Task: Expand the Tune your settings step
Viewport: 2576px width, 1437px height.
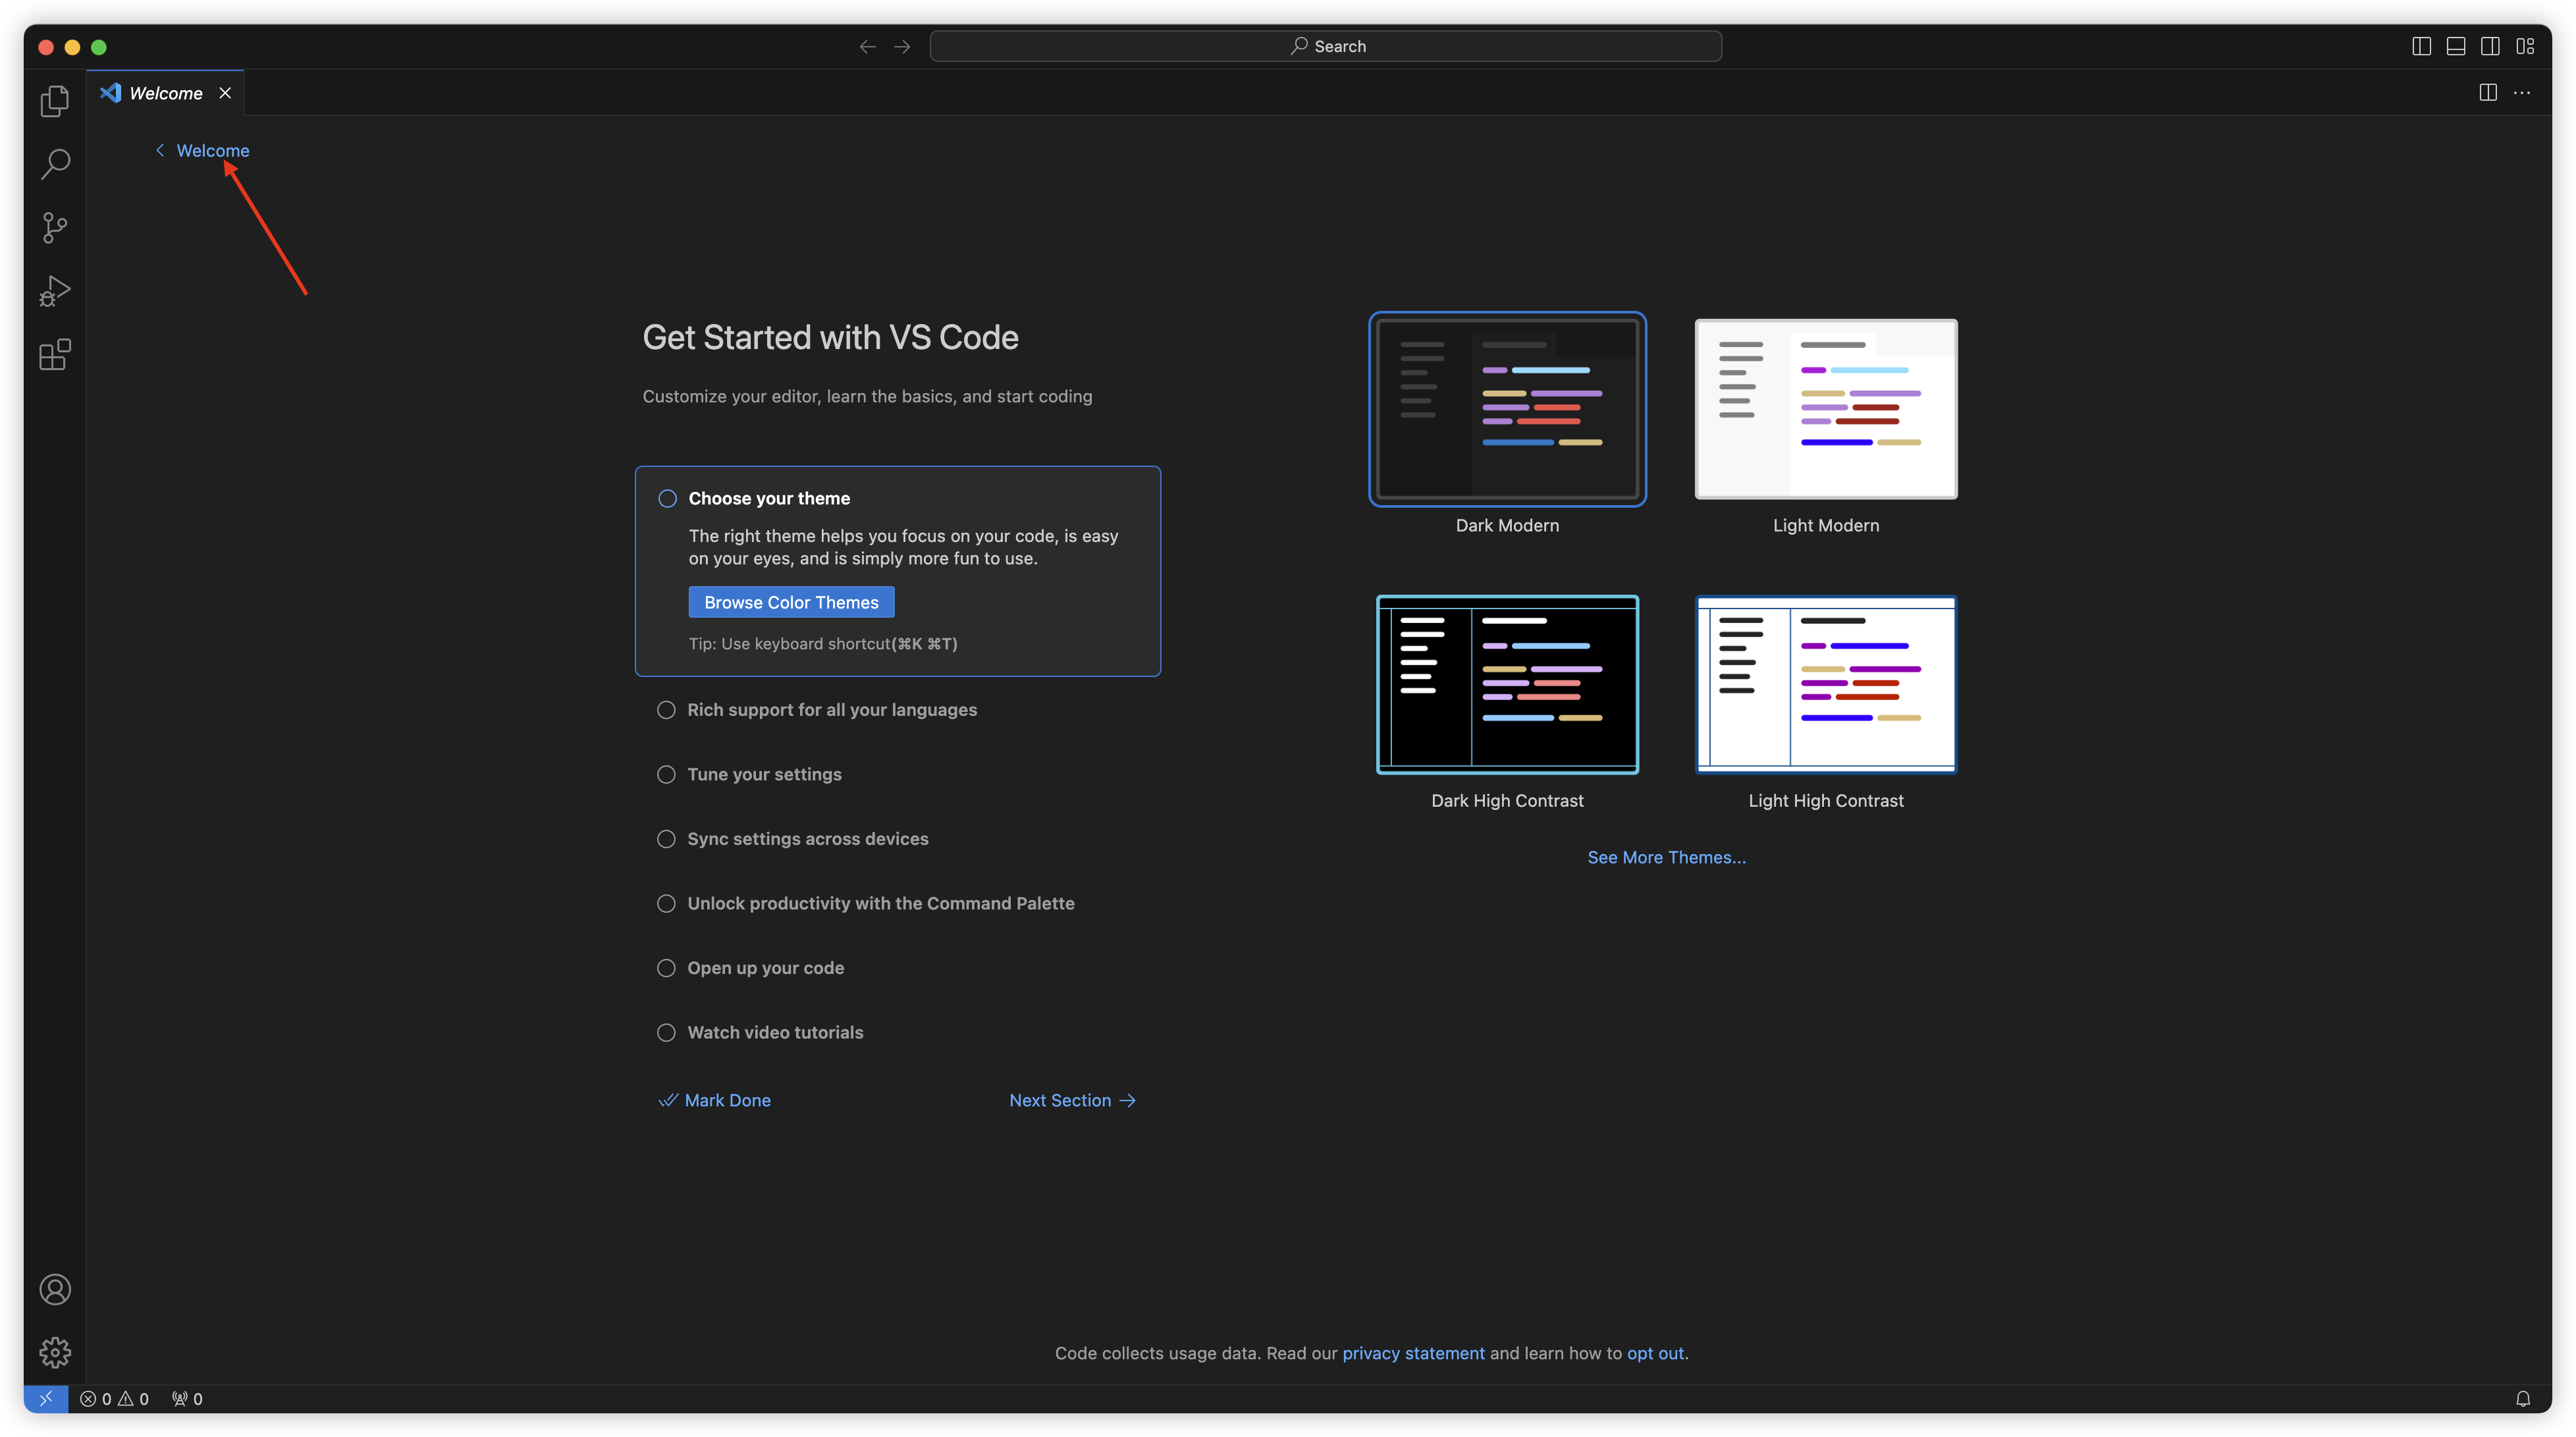Action: [764, 774]
